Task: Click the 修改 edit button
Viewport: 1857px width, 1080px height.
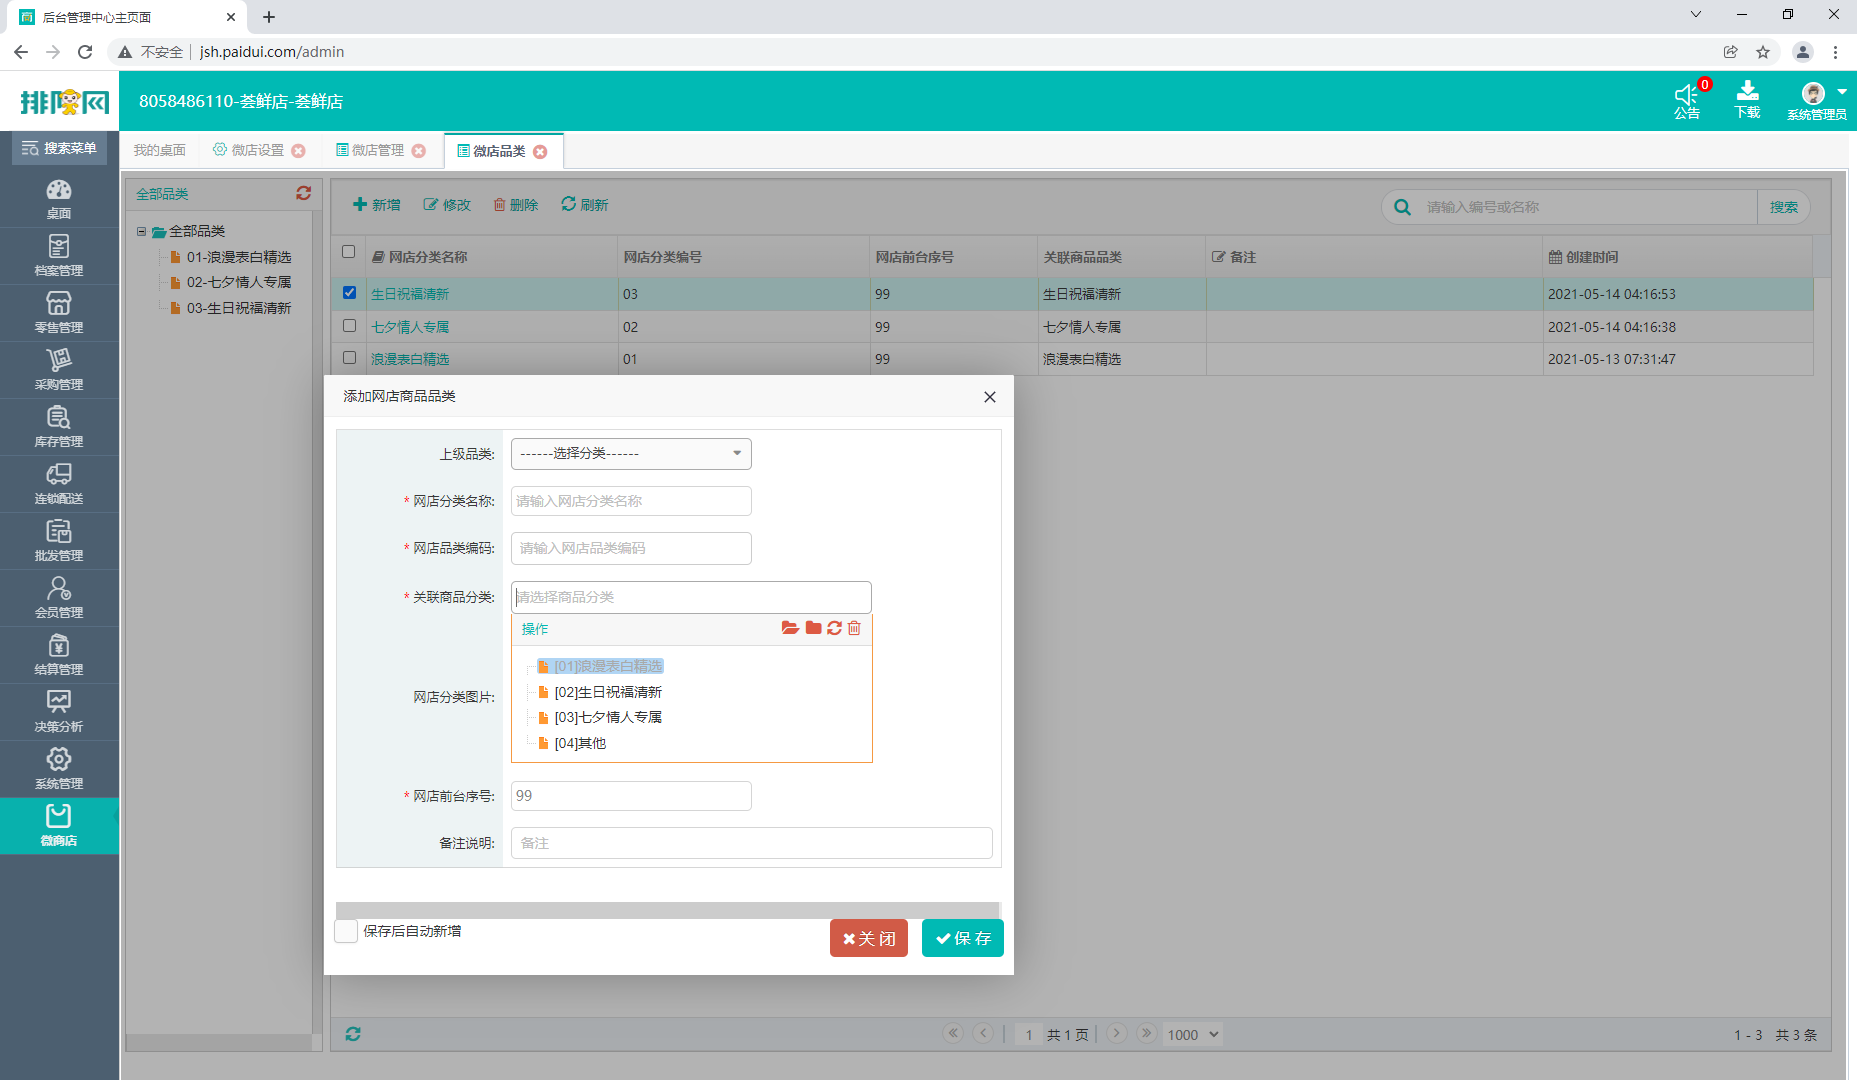Action: [446, 205]
